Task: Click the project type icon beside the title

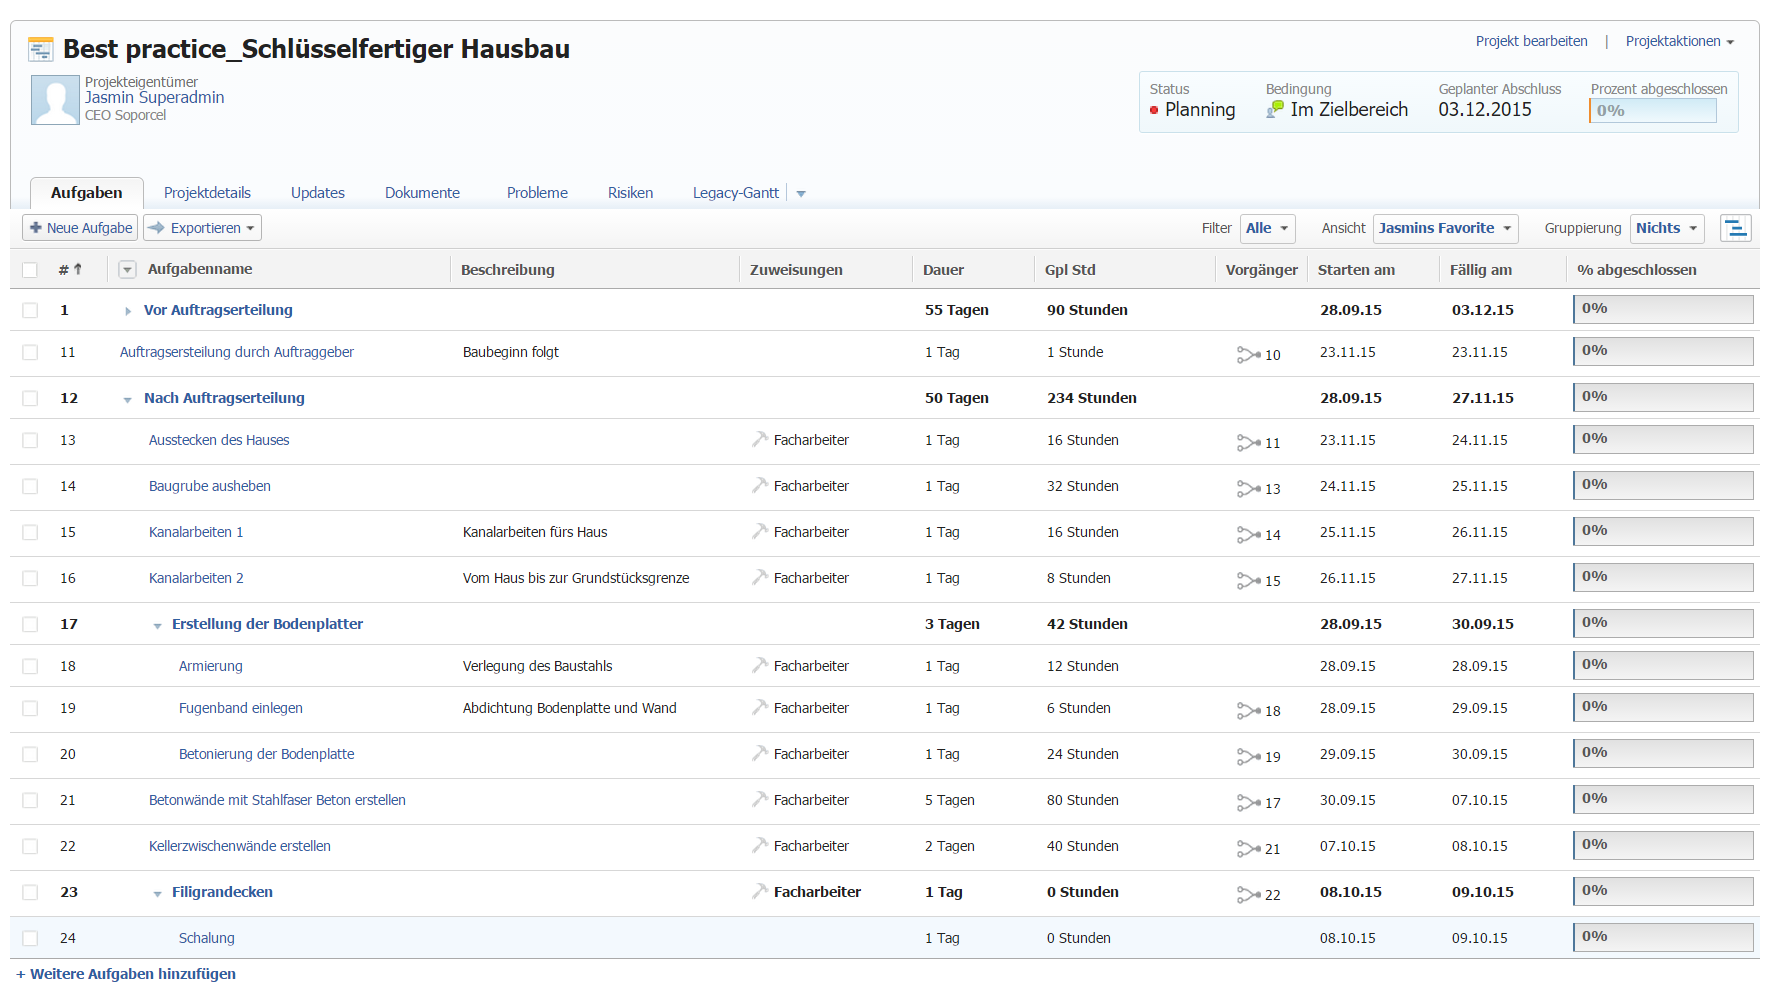Action: click(x=41, y=49)
